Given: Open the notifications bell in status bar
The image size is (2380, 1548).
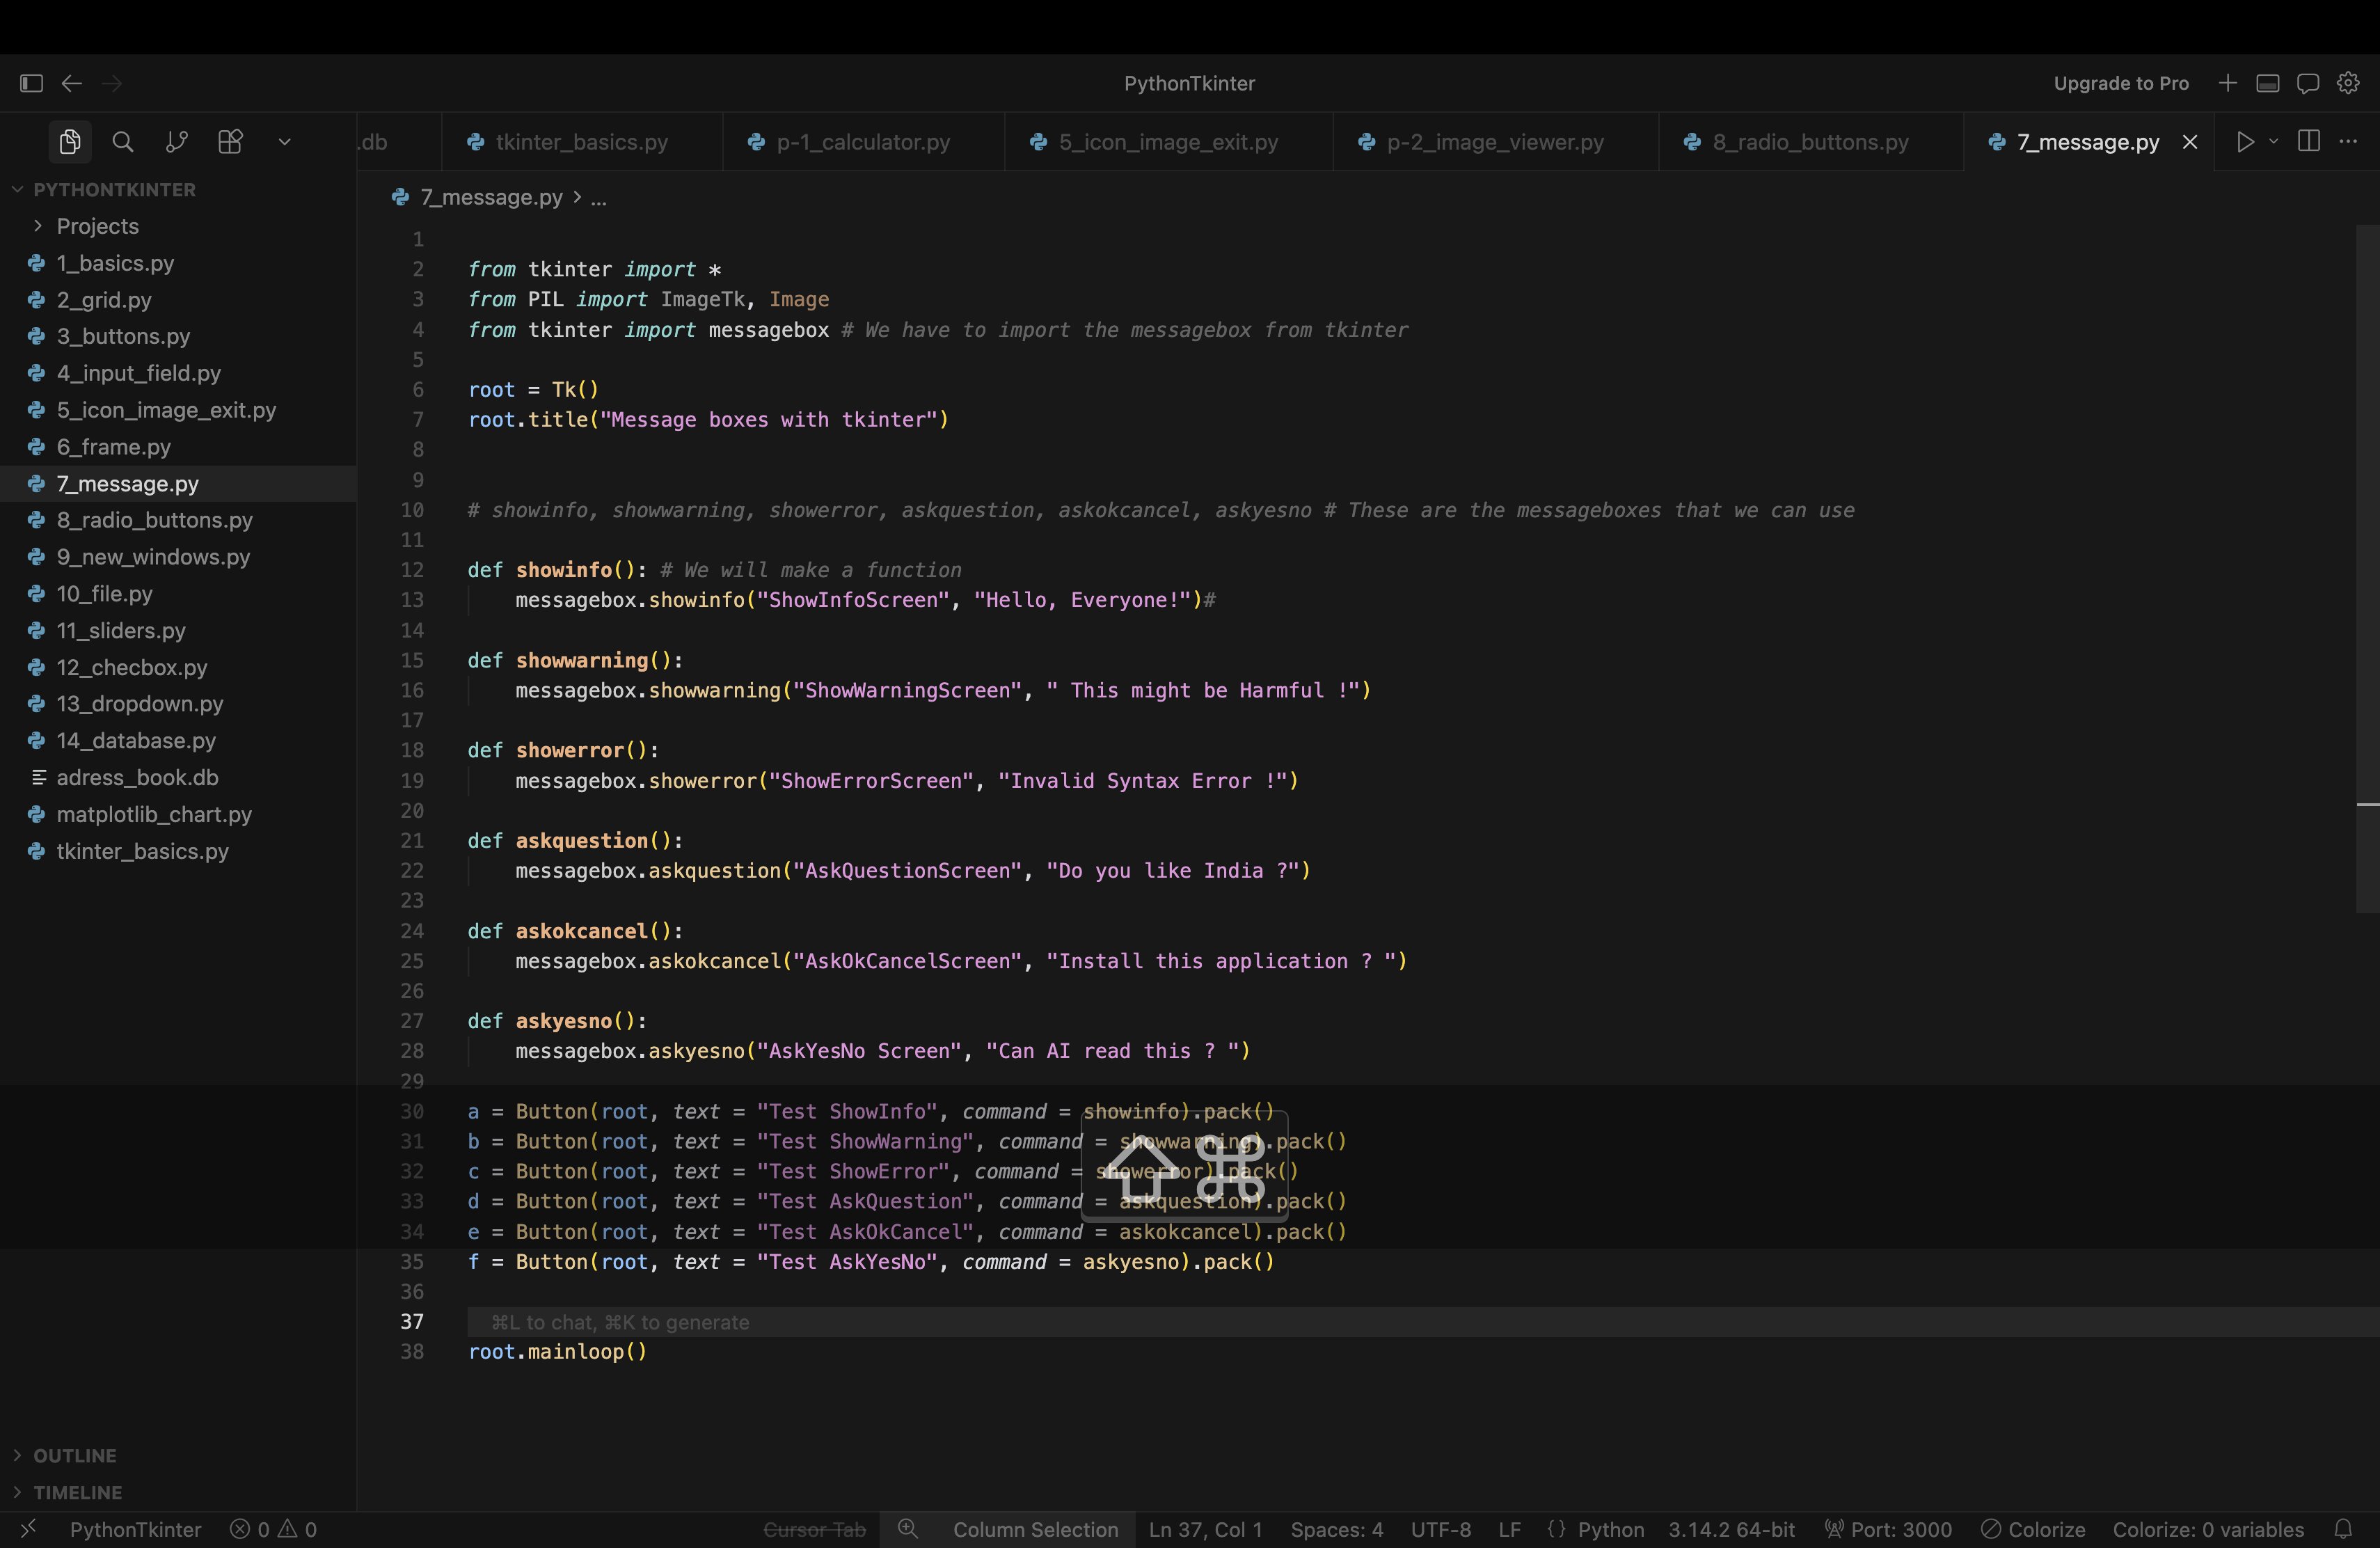Looking at the screenshot, I should pyautogui.click(x=2343, y=1529).
